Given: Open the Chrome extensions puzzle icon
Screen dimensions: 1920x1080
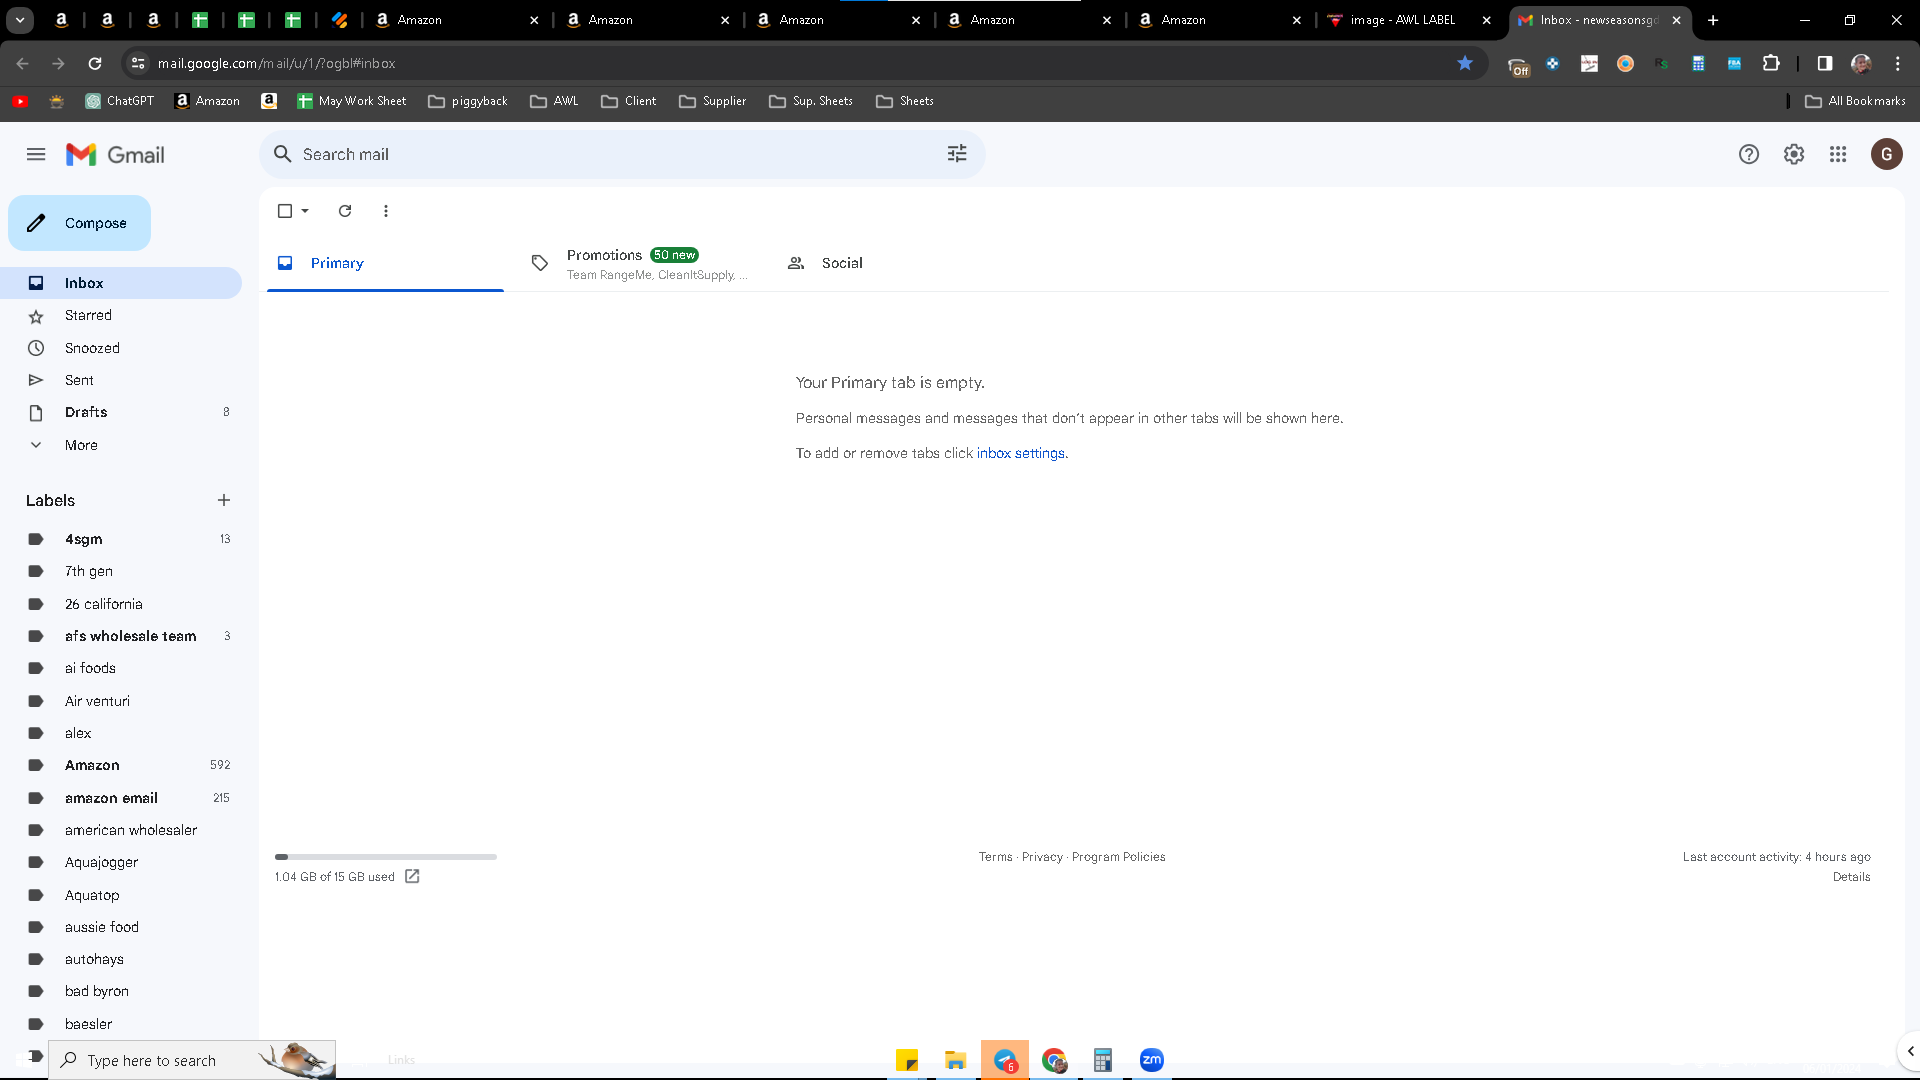Looking at the screenshot, I should (x=1771, y=63).
